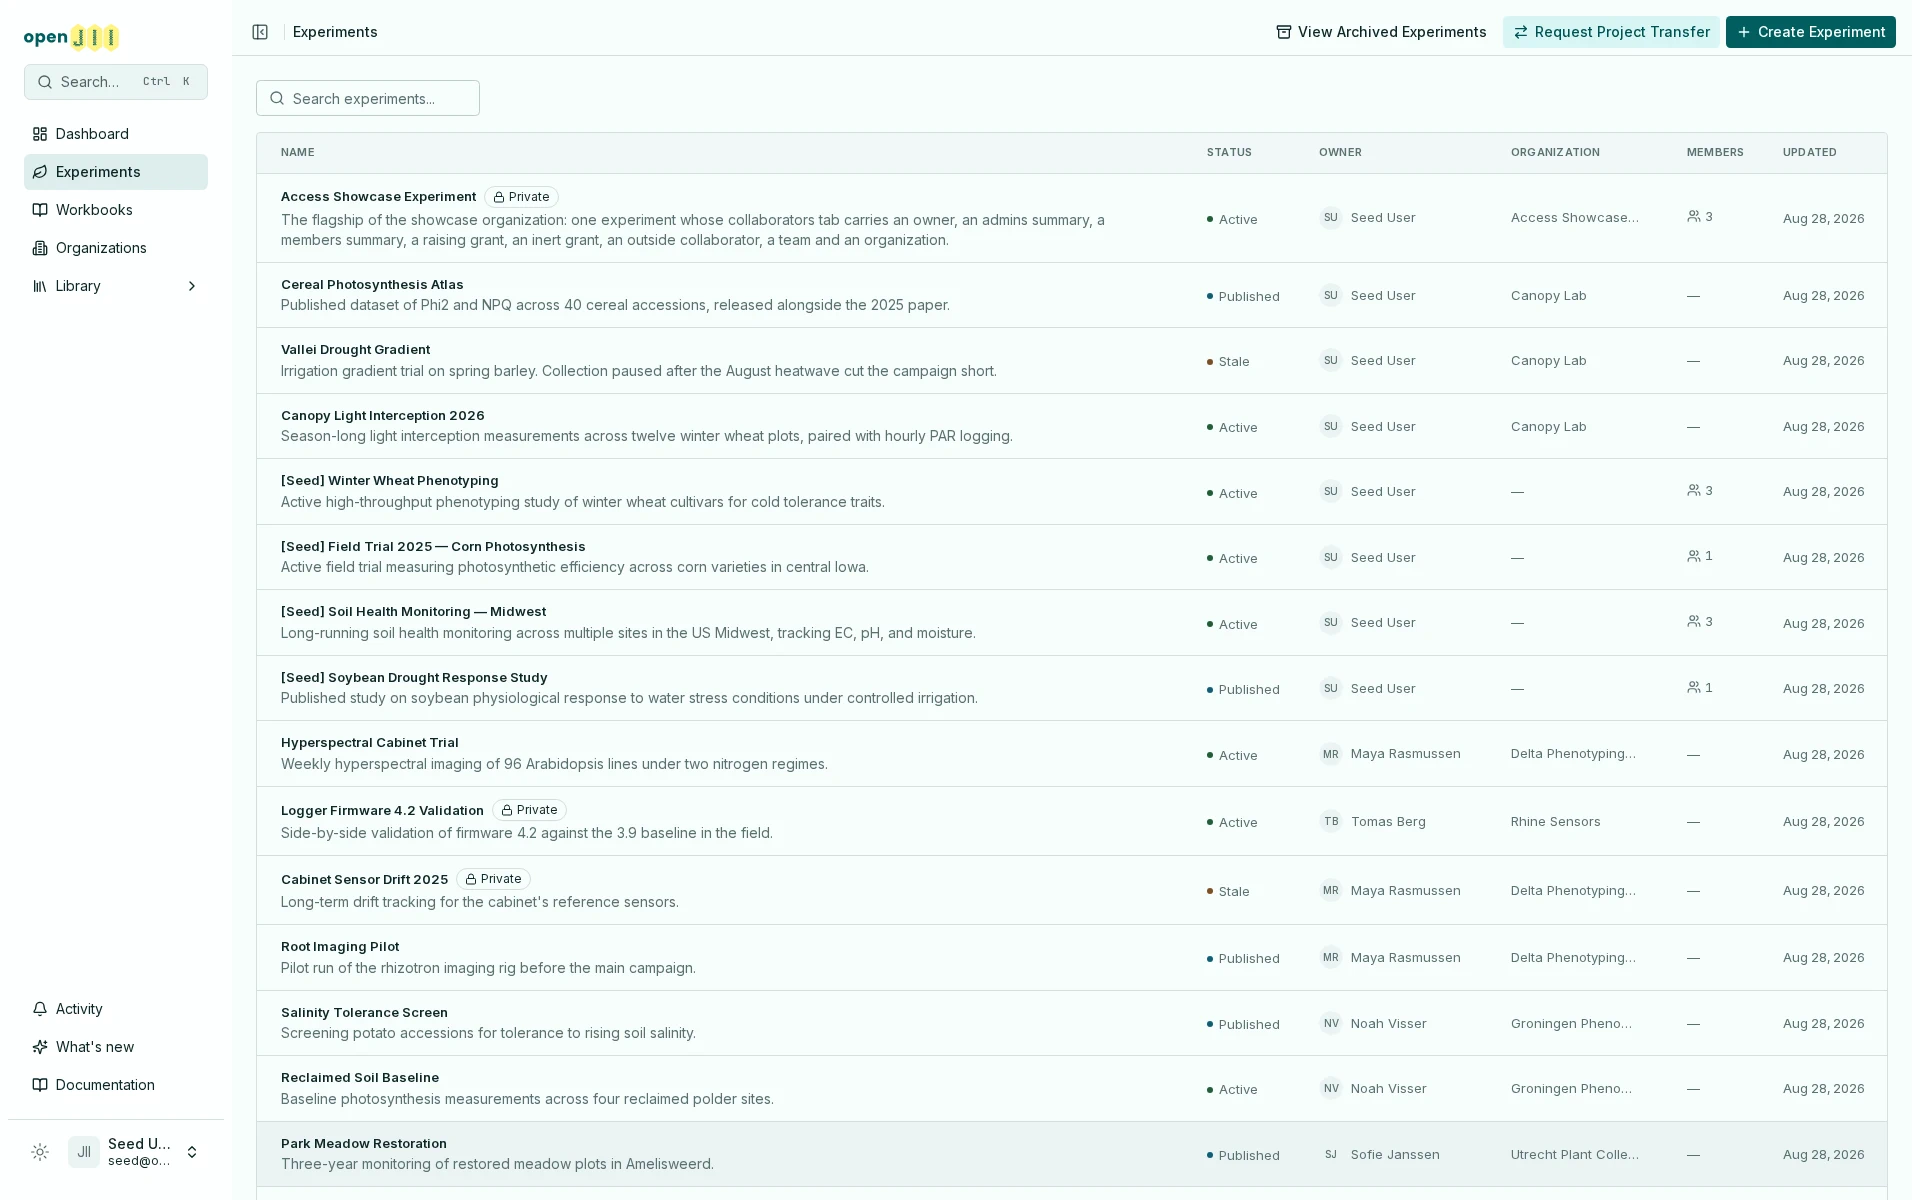1920x1200 pixels.
Task: Click NV avatar in Salinity Tolerance Screen row
Action: (1330, 1023)
